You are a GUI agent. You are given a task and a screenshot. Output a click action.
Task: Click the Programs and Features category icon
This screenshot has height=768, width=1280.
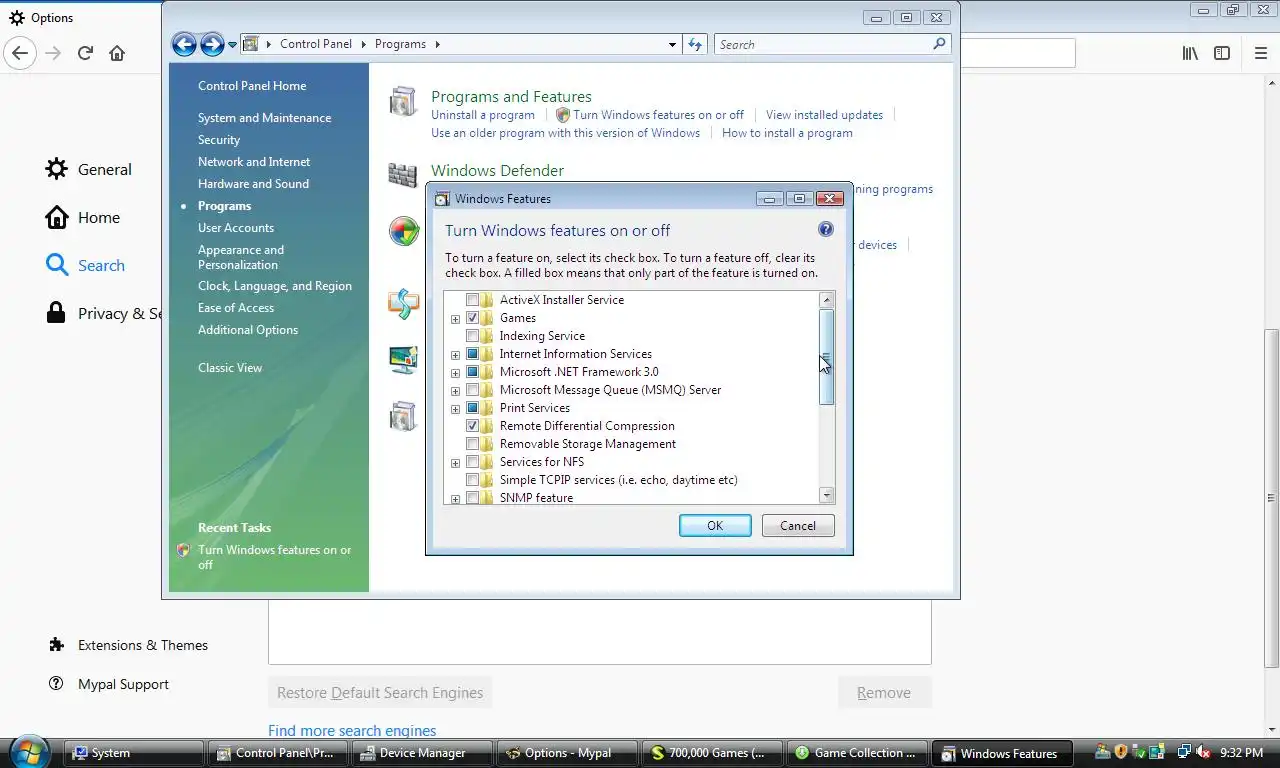(403, 101)
